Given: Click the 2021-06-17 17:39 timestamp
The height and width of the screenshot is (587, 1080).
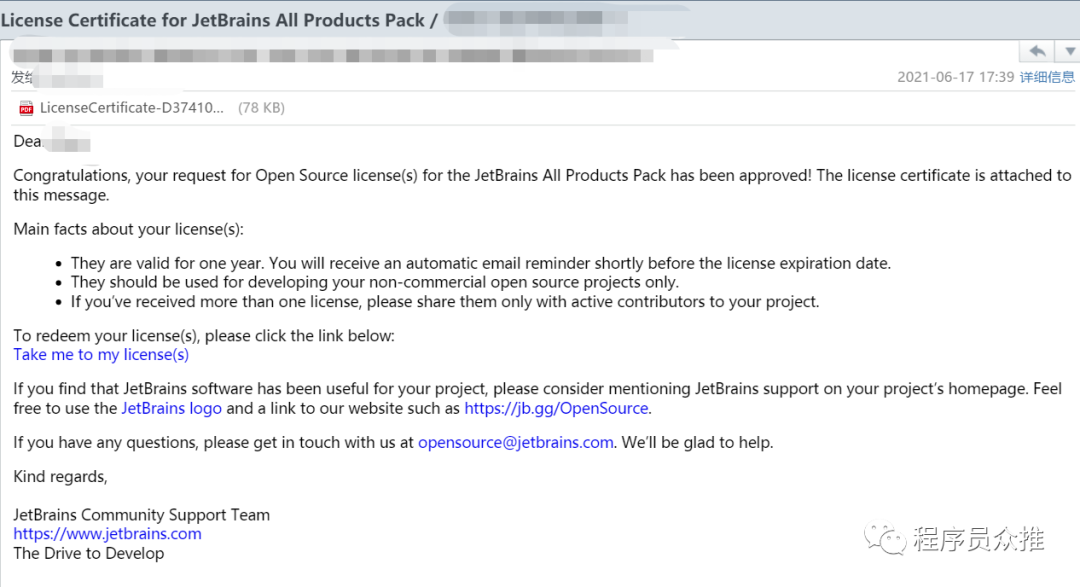Looking at the screenshot, I should 955,77.
